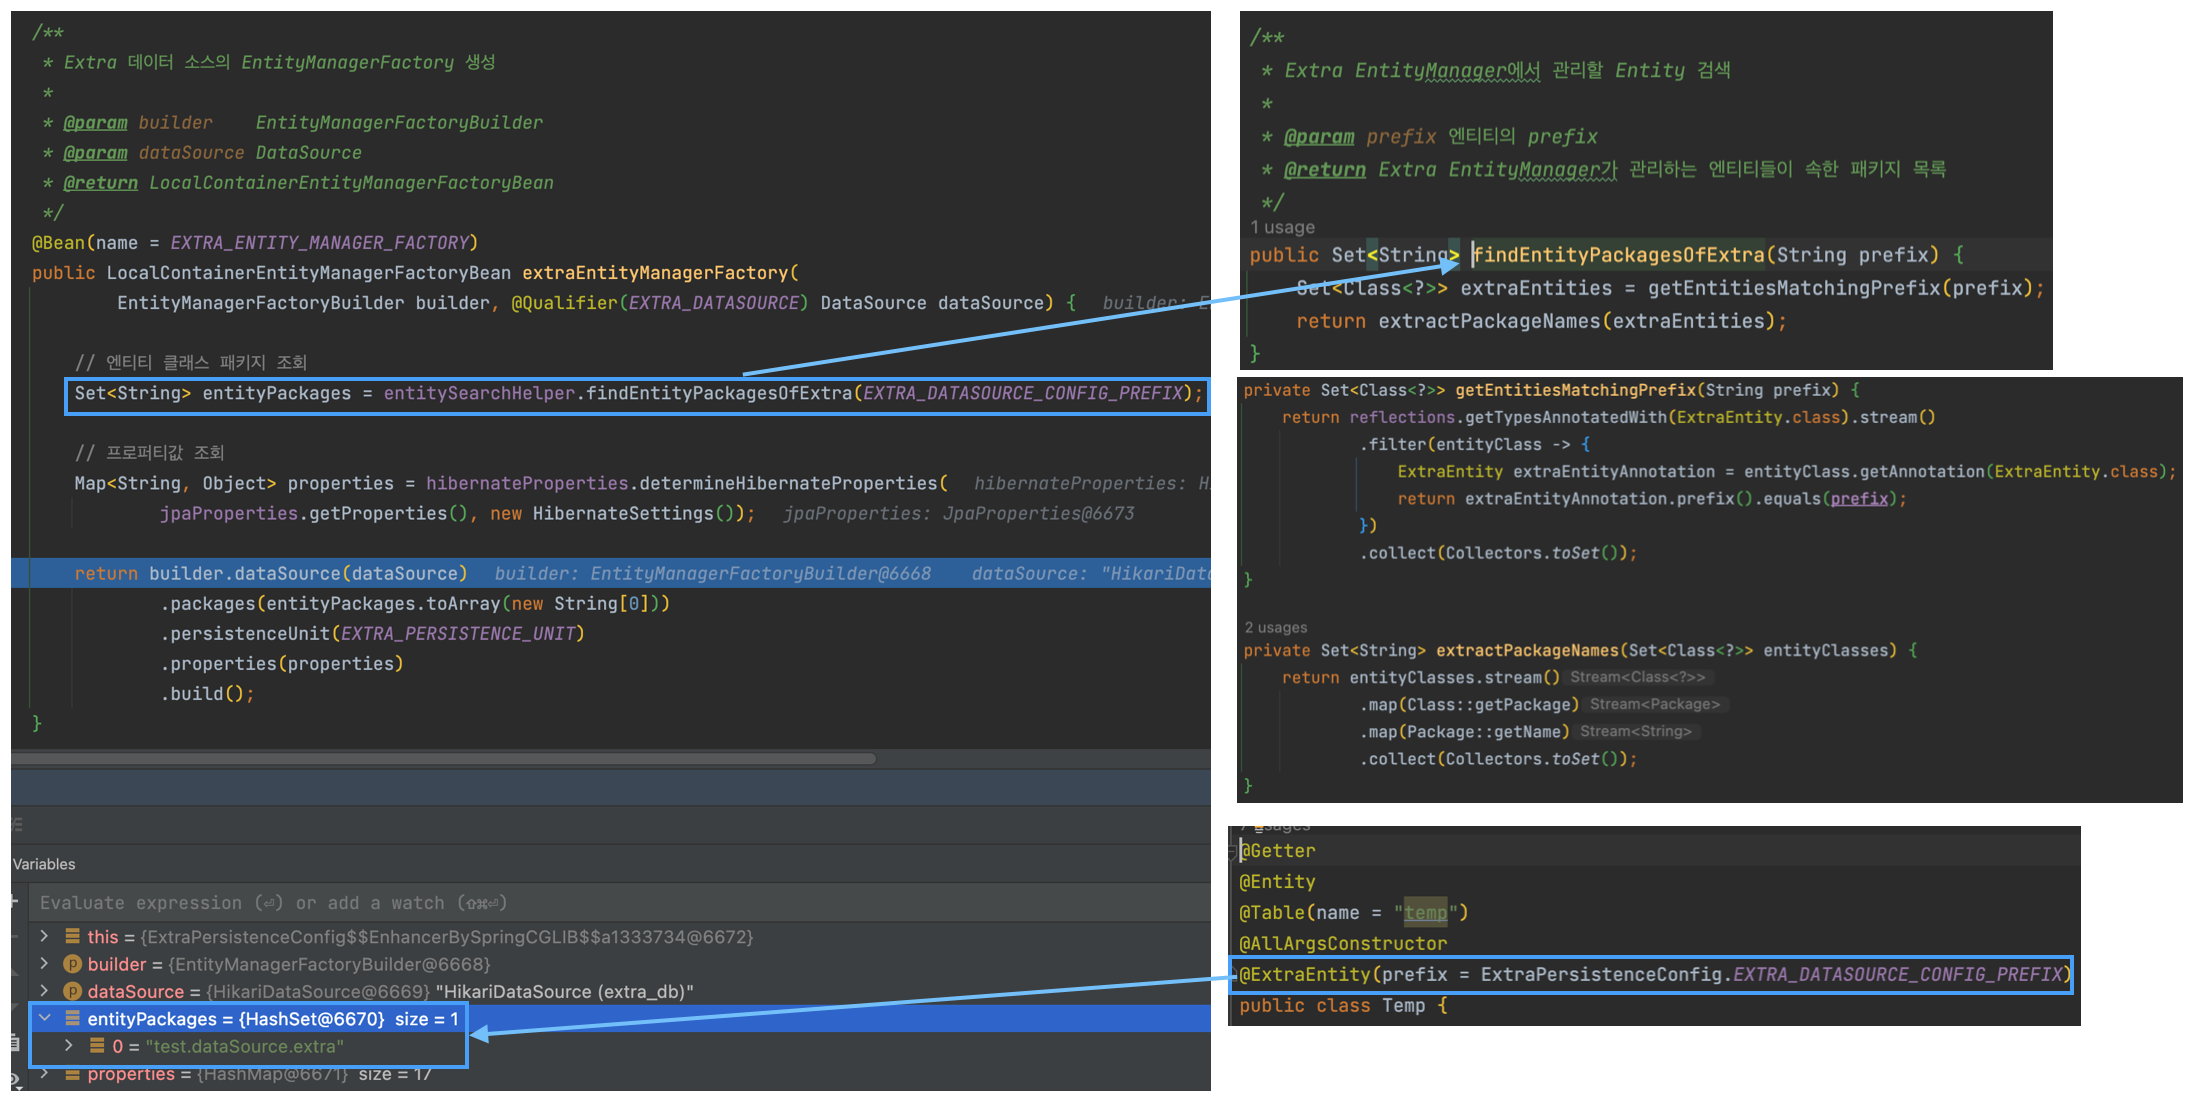Expand the dataSource HikariDataSource node
The height and width of the screenshot is (1104, 2192).
[x=44, y=991]
